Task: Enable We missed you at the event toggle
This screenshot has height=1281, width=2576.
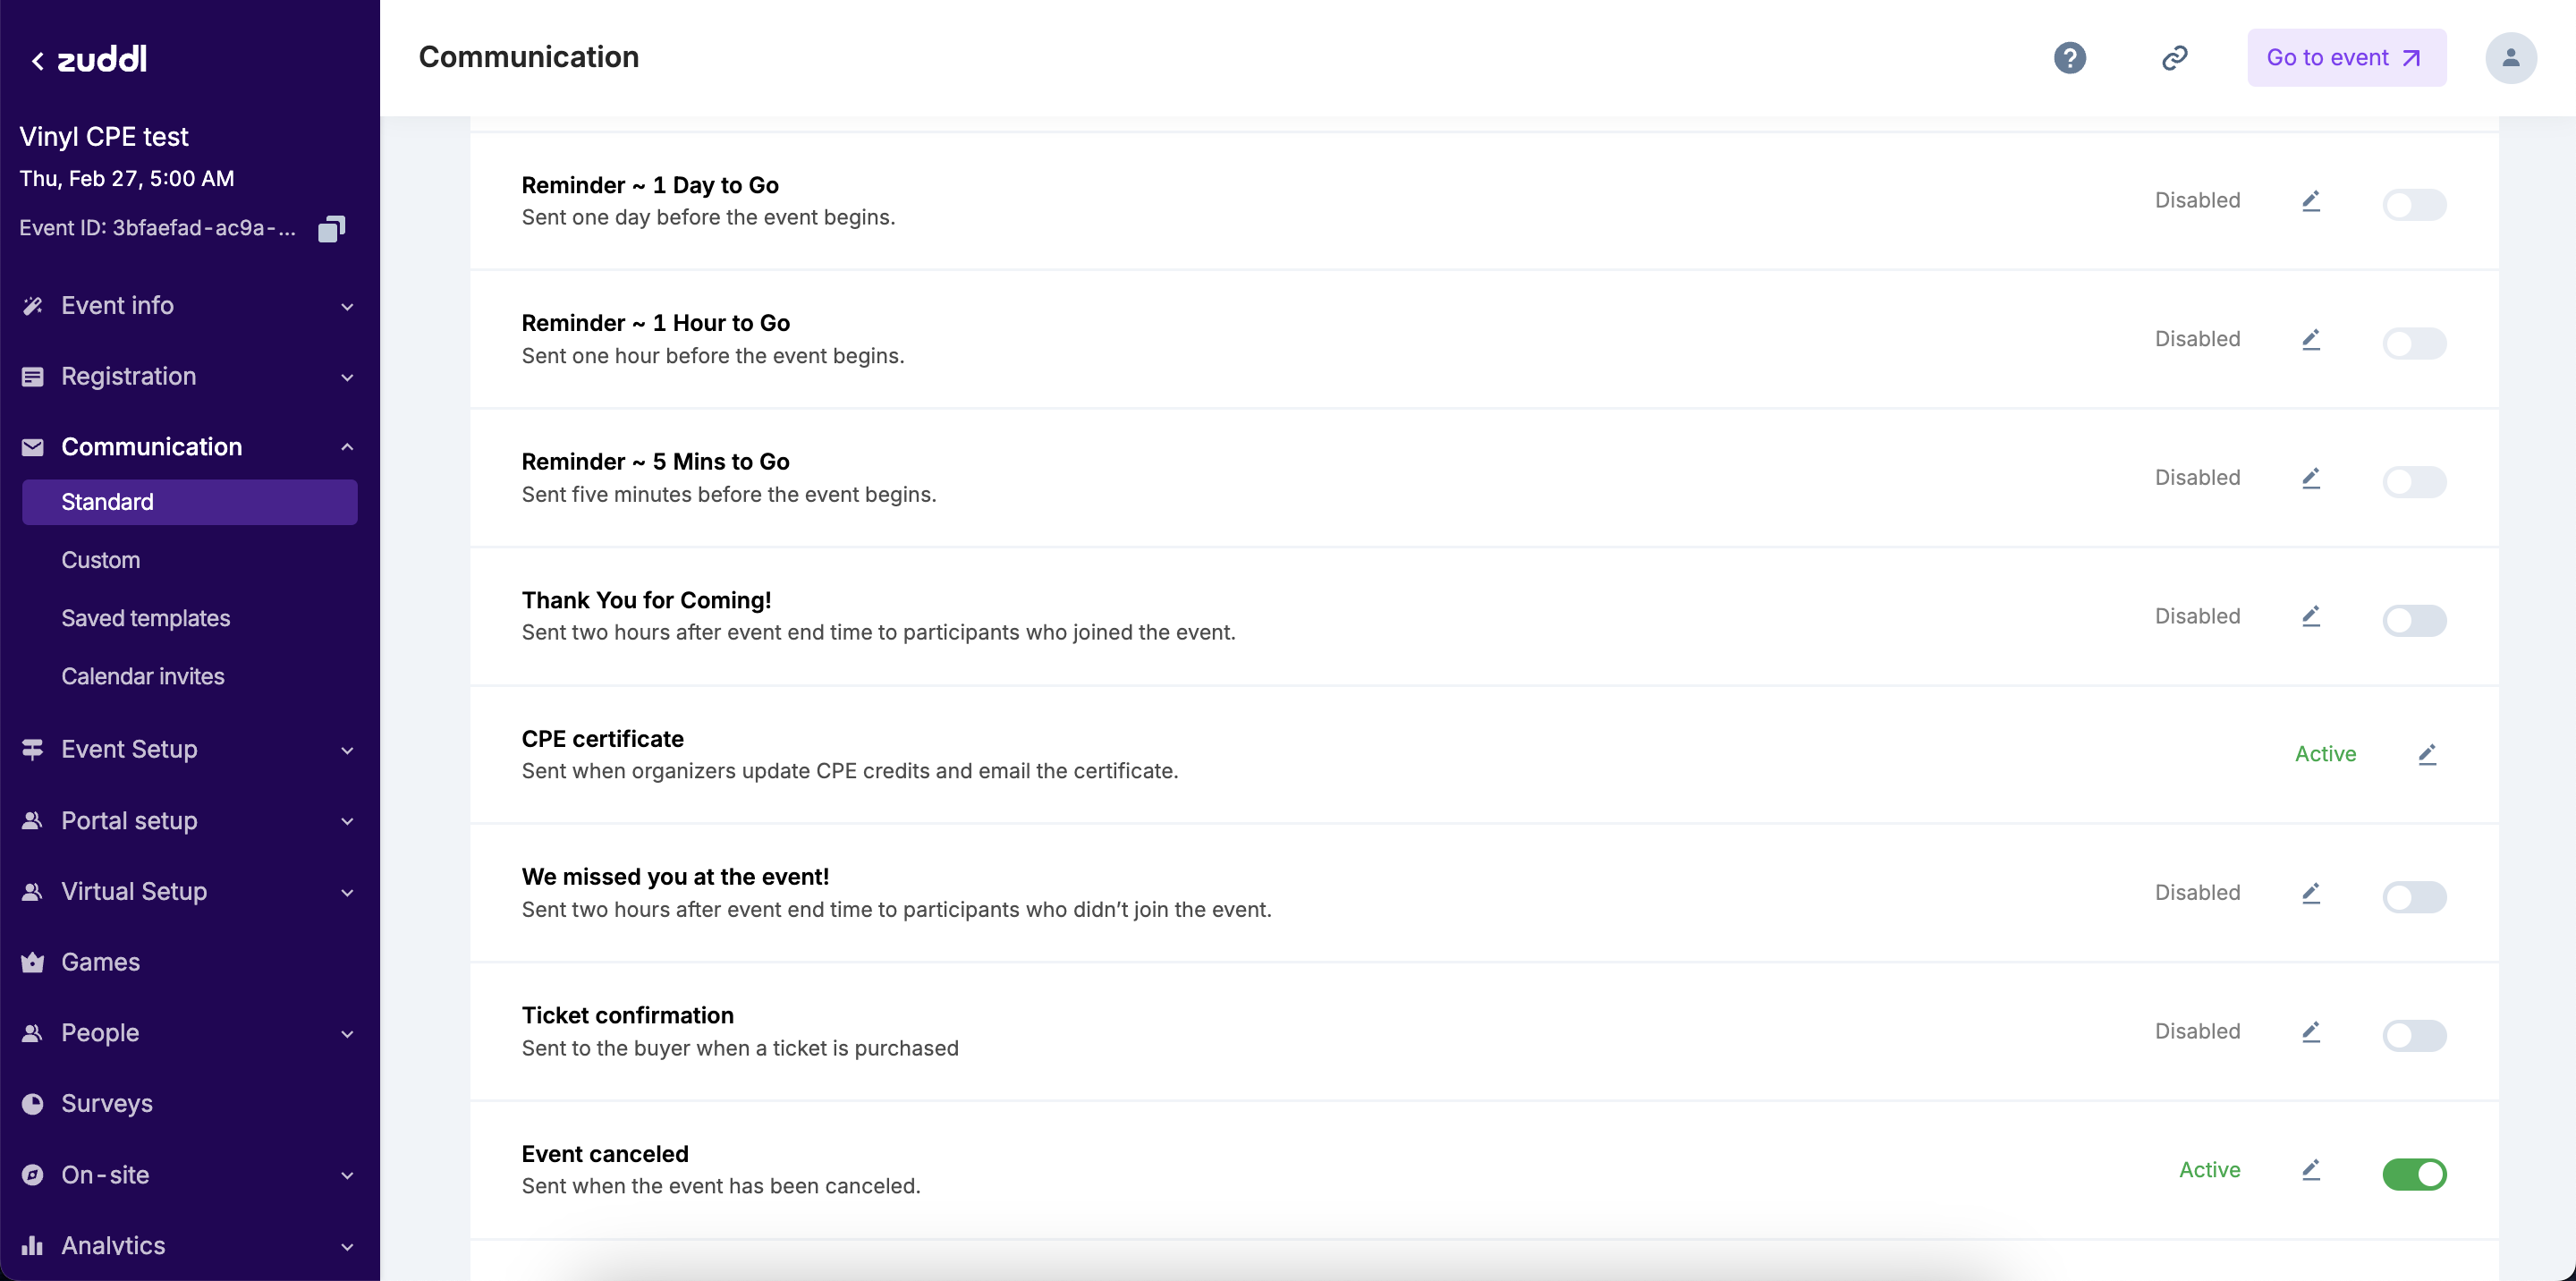Action: [2413, 897]
